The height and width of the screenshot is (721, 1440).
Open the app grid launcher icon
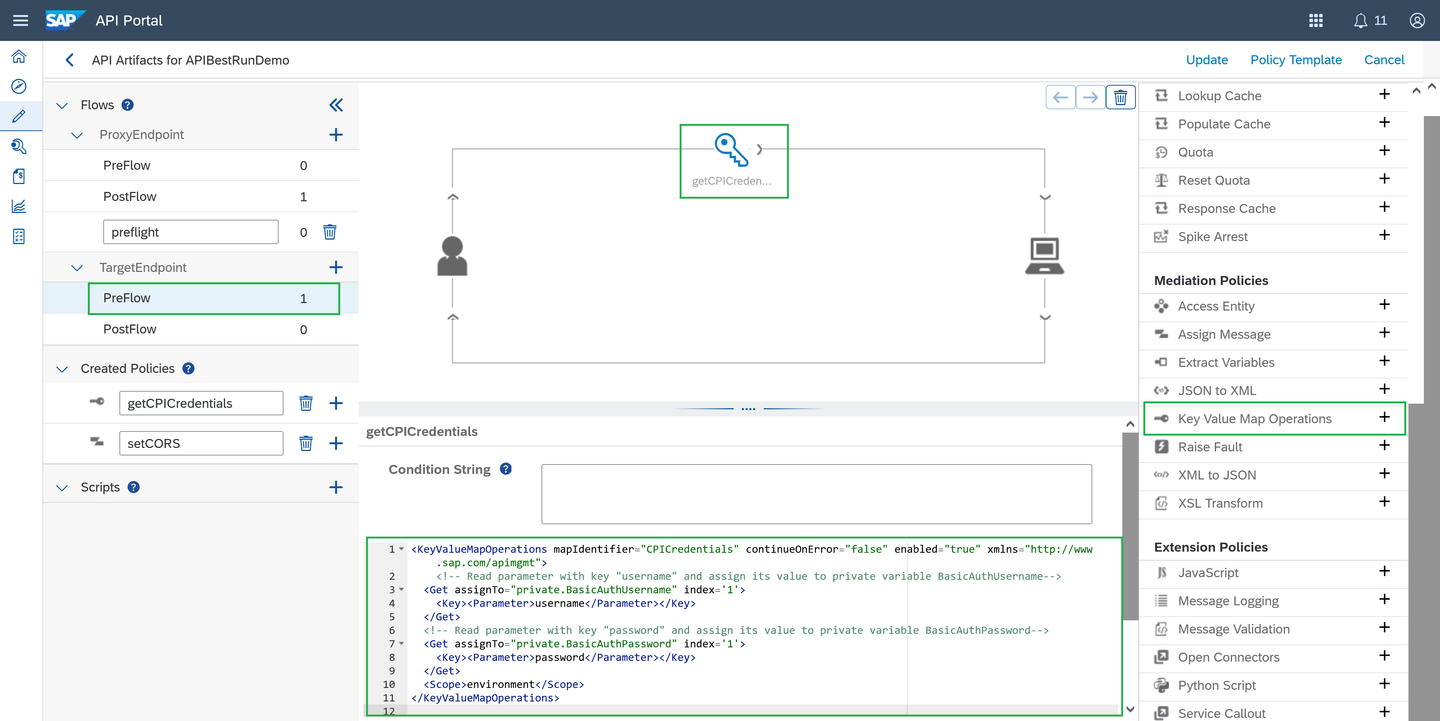[x=1316, y=20]
